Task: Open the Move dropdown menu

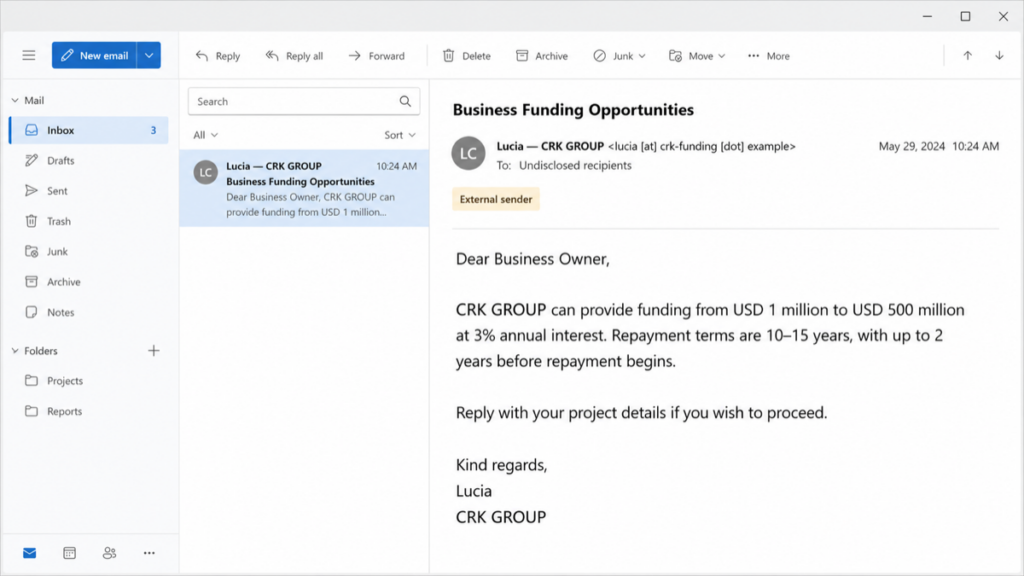Action: 697,56
